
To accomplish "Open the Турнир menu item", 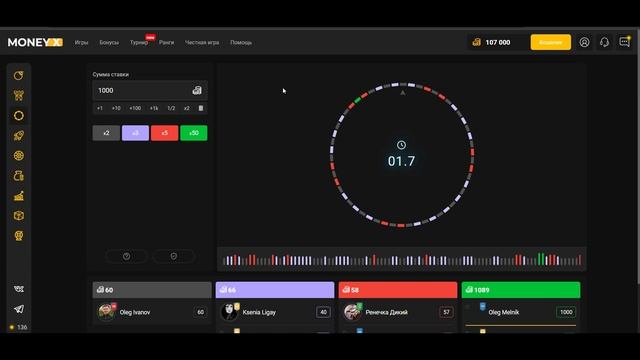I will [x=139, y=42].
